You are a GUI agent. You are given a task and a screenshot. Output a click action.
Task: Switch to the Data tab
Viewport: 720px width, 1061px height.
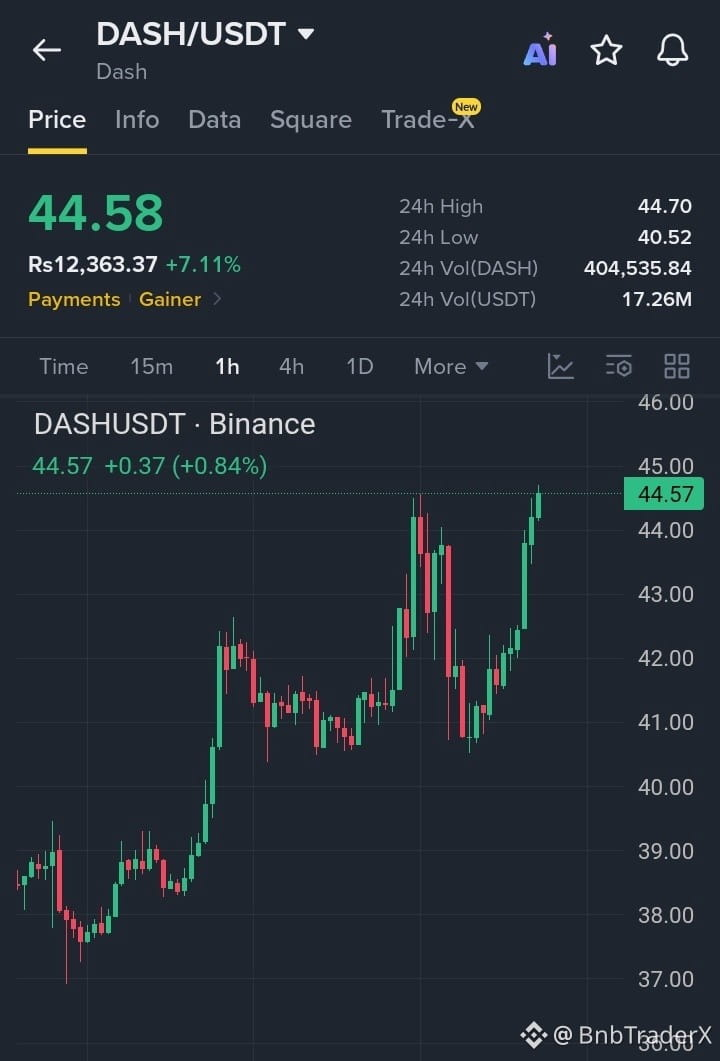(x=215, y=120)
